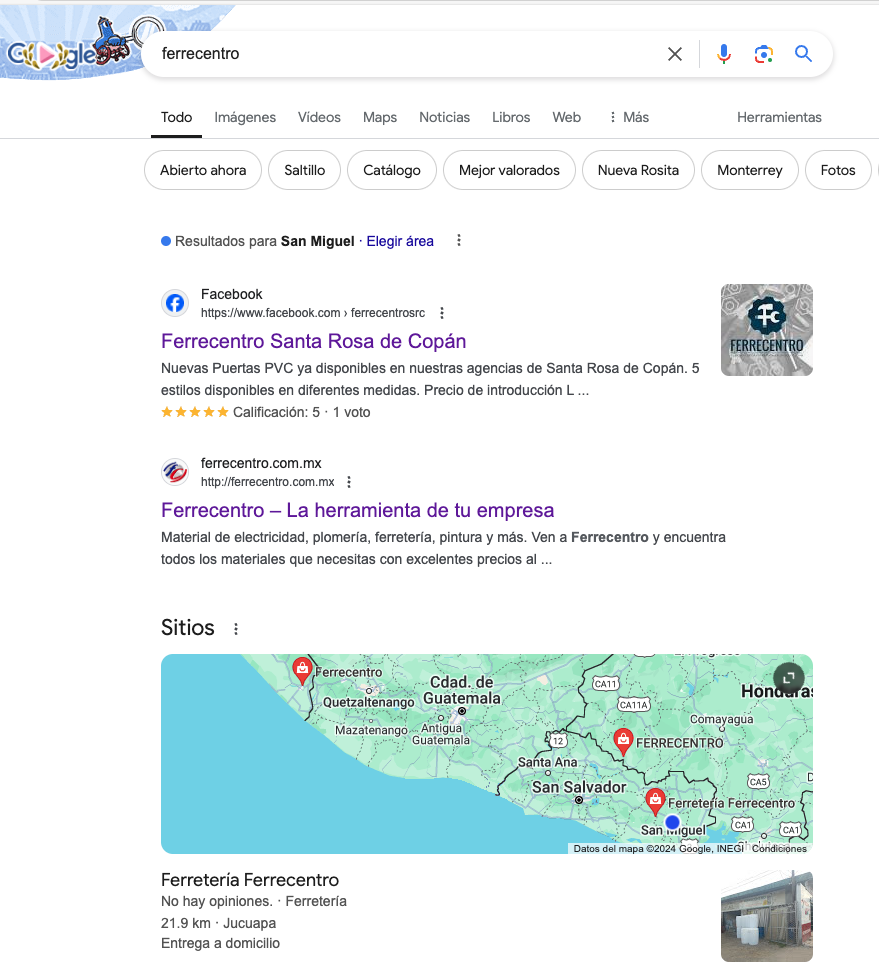
Task: Open Ferrecentro Santa Rosa de Copán result
Action: click(314, 341)
